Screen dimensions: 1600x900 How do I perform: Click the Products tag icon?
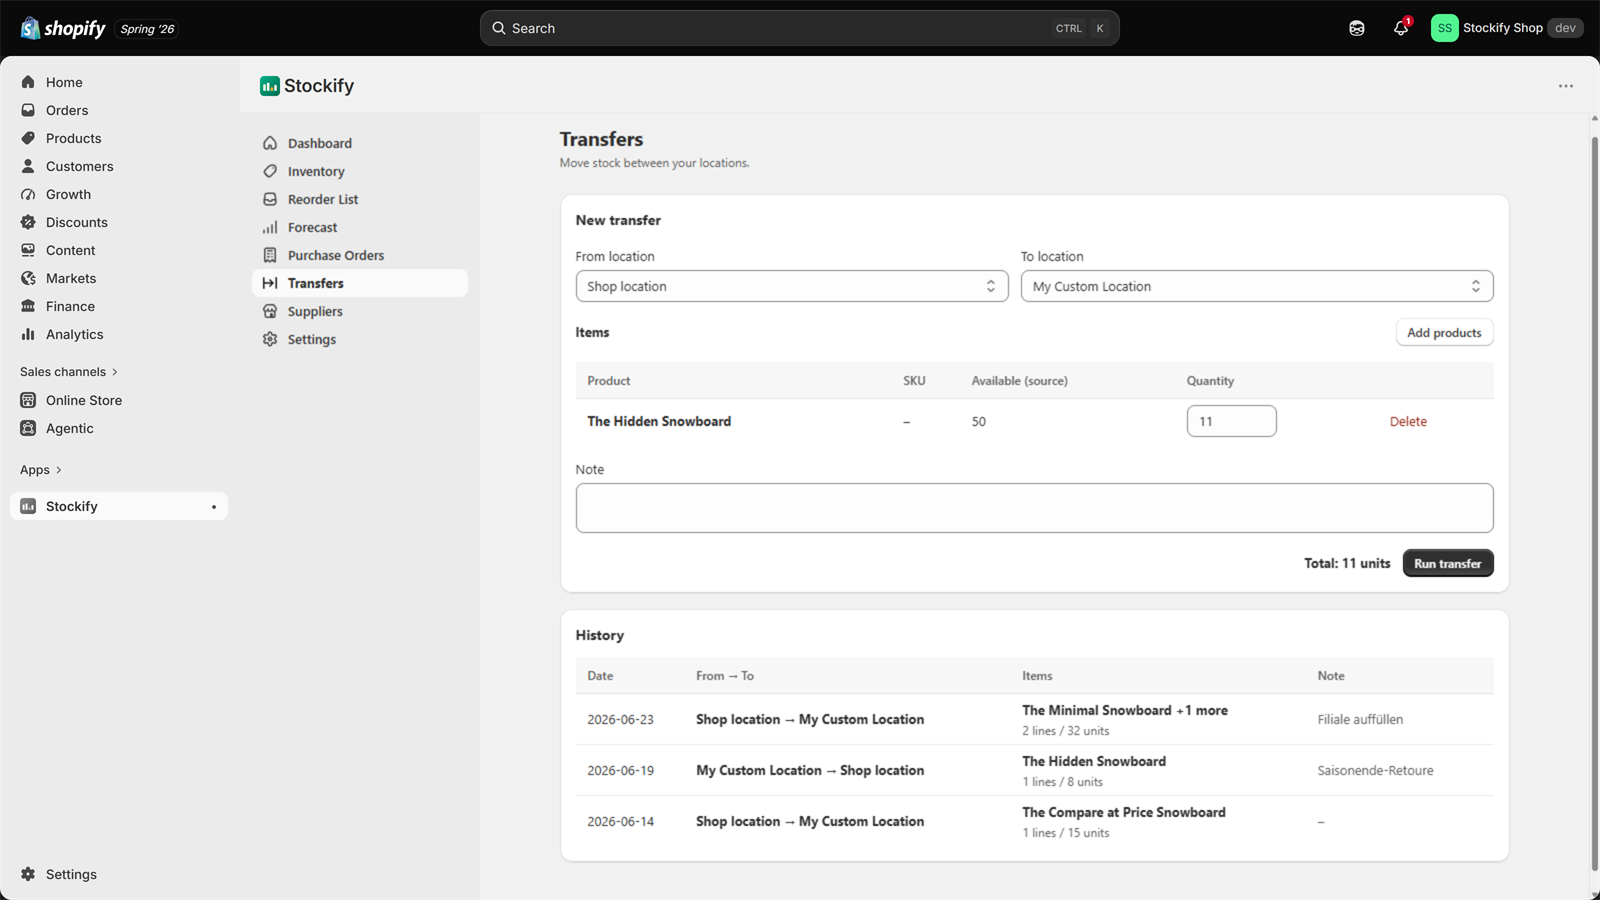[x=28, y=138]
